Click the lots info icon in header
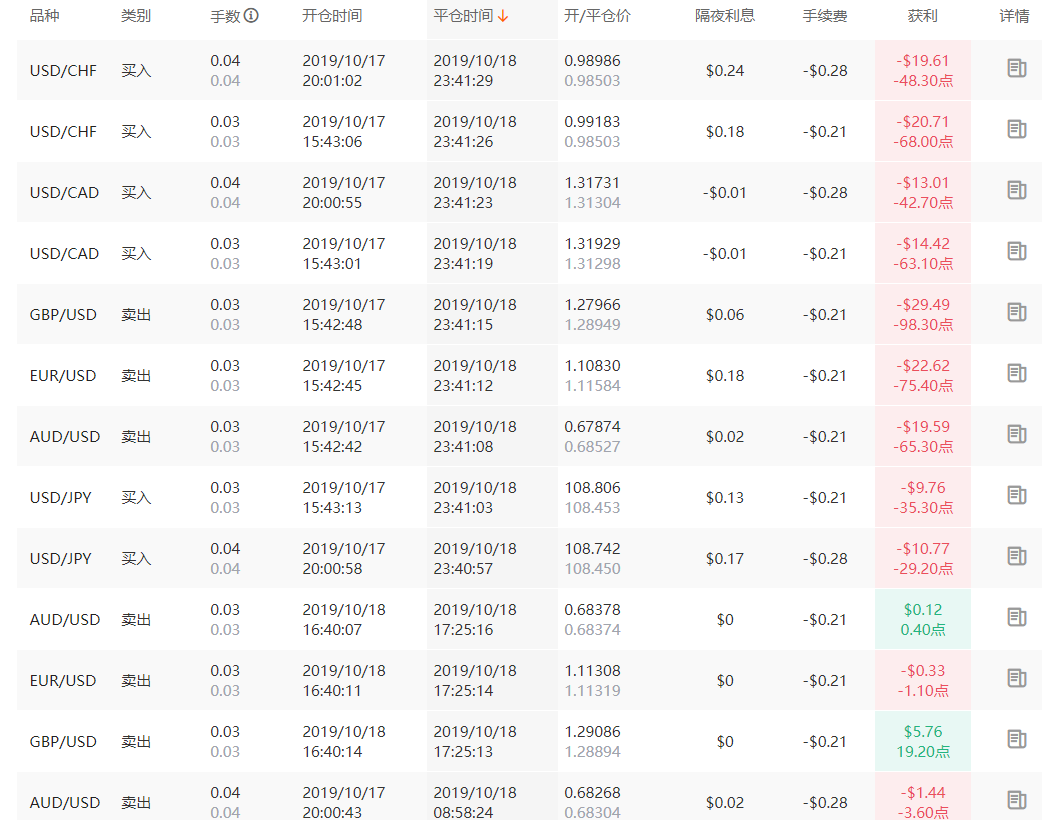1048x820 pixels. 251,15
